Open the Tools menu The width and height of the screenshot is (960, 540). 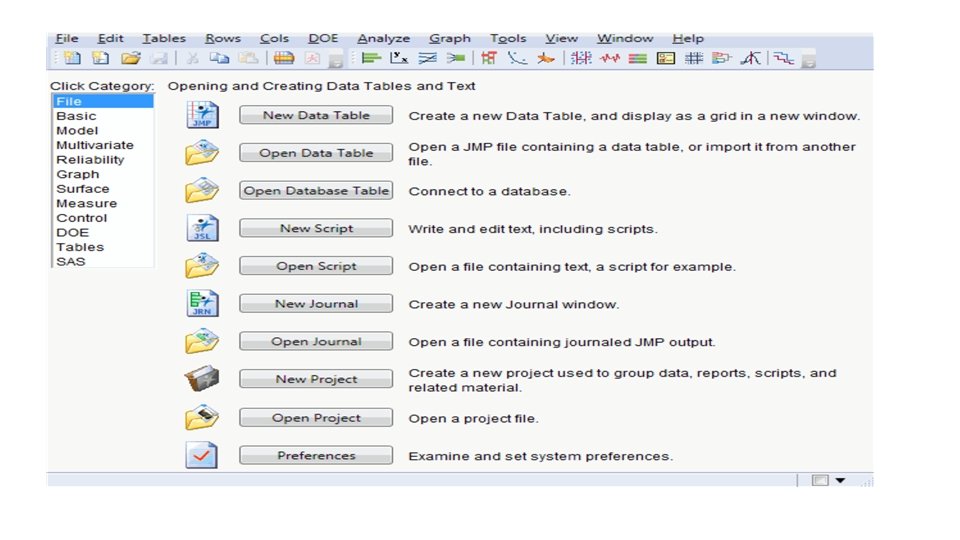[508, 39]
